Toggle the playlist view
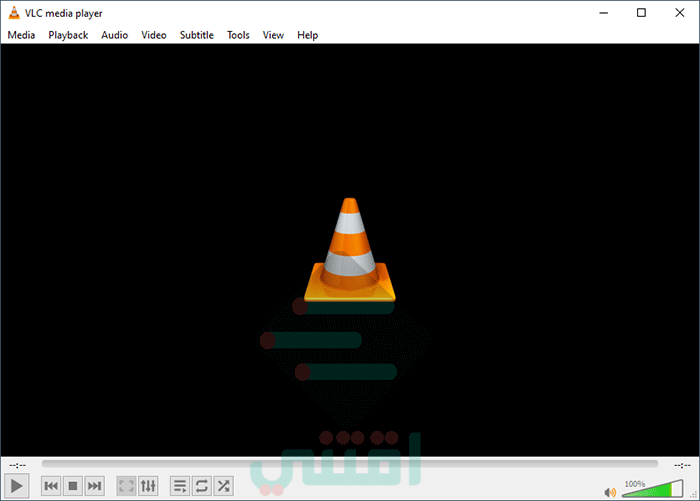Image resolution: width=700 pixels, height=501 pixels. 180,486
